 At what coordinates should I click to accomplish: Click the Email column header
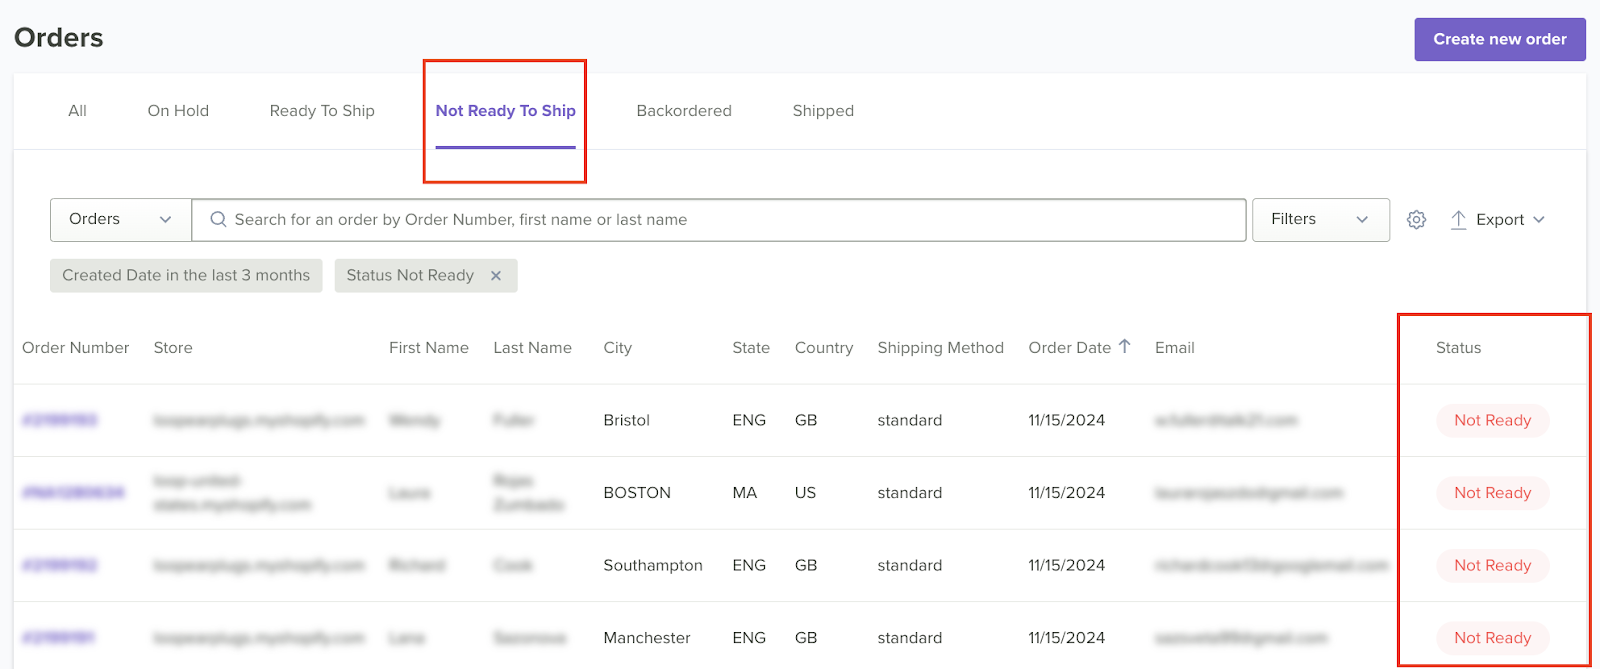click(x=1175, y=348)
